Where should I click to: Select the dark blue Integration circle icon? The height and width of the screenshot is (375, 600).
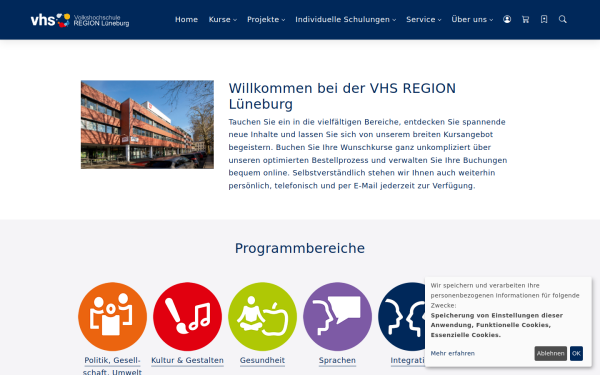[x=402, y=316]
